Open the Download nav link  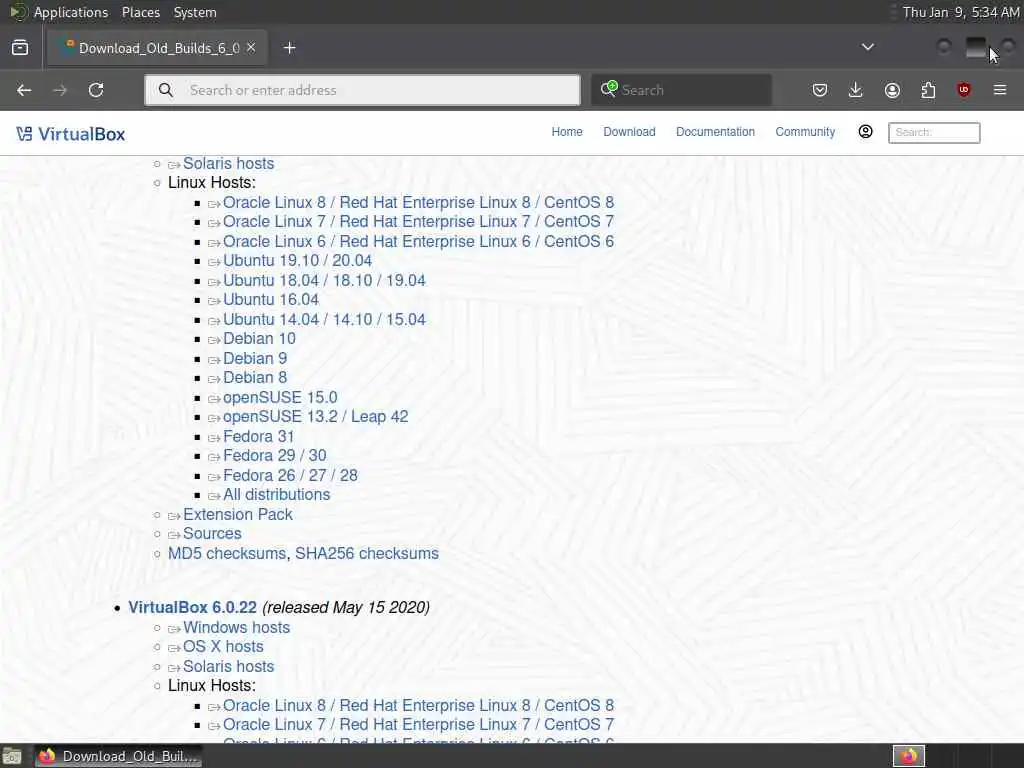[630, 132]
